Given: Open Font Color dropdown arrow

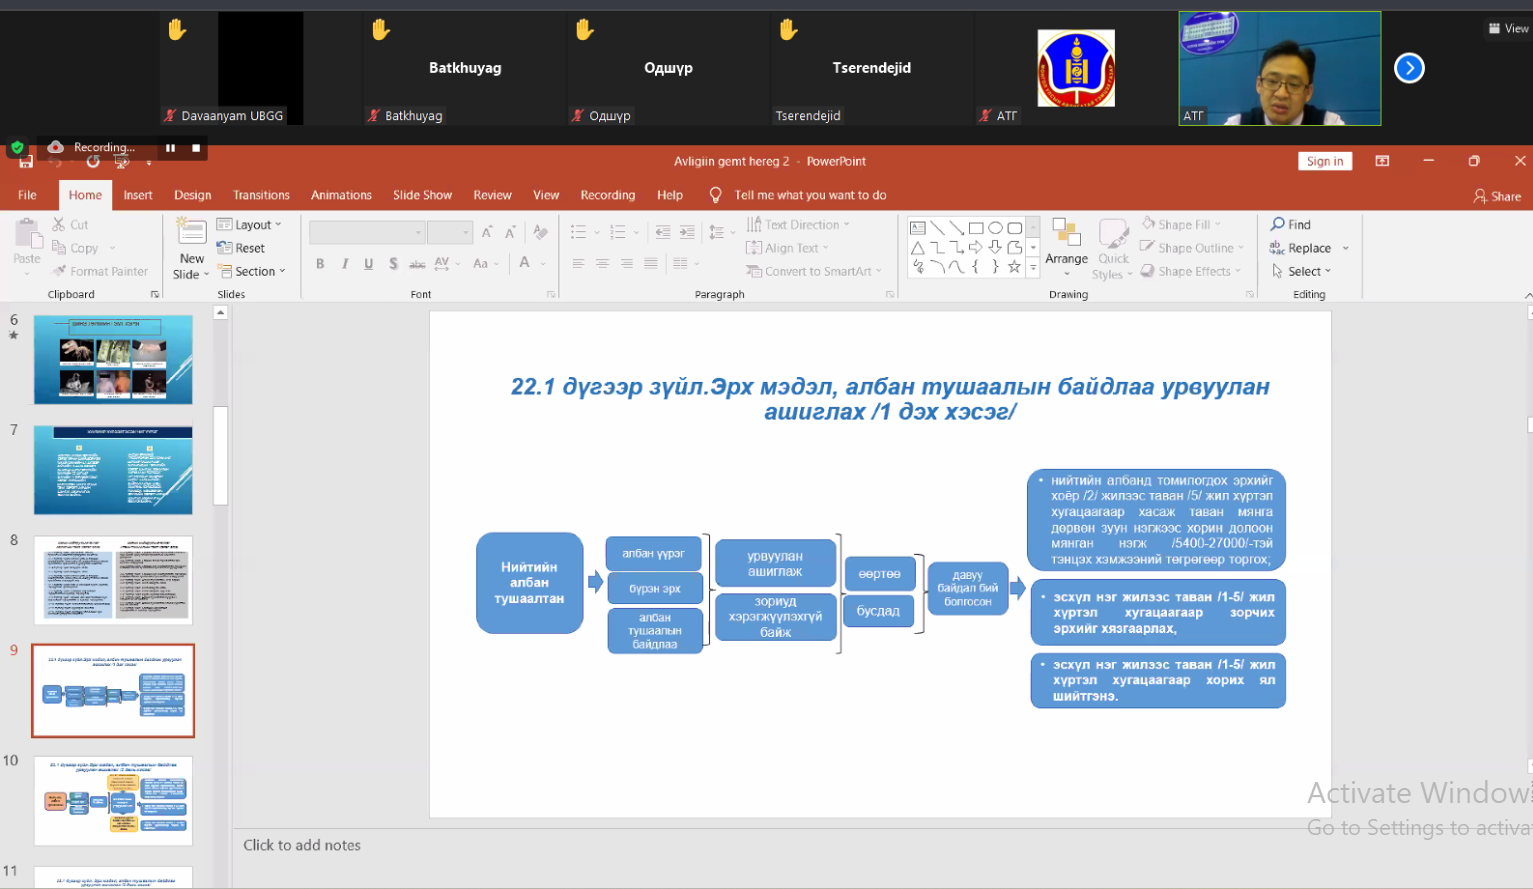Looking at the screenshot, I should [543, 264].
